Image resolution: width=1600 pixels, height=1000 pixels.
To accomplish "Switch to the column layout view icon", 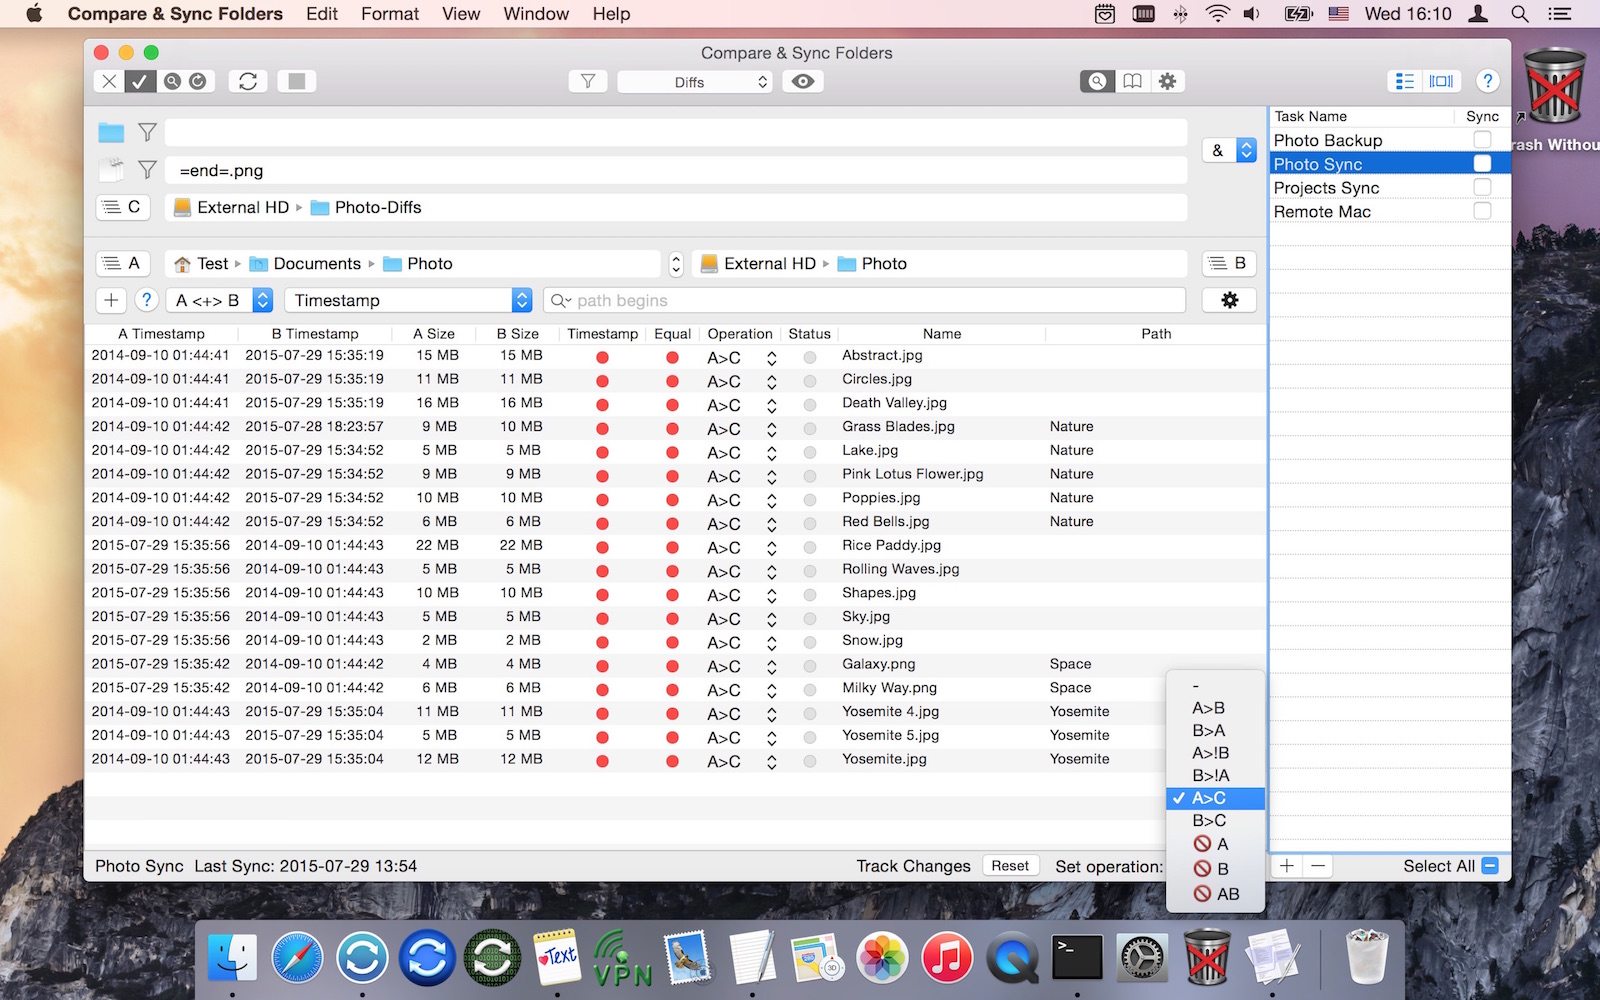I will tap(1441, 81).
